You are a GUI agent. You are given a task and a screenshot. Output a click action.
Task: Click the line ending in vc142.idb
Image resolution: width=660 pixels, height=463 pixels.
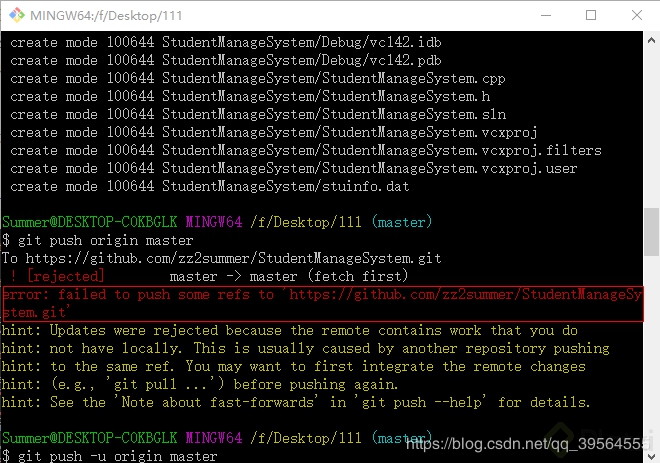point(226,42)
